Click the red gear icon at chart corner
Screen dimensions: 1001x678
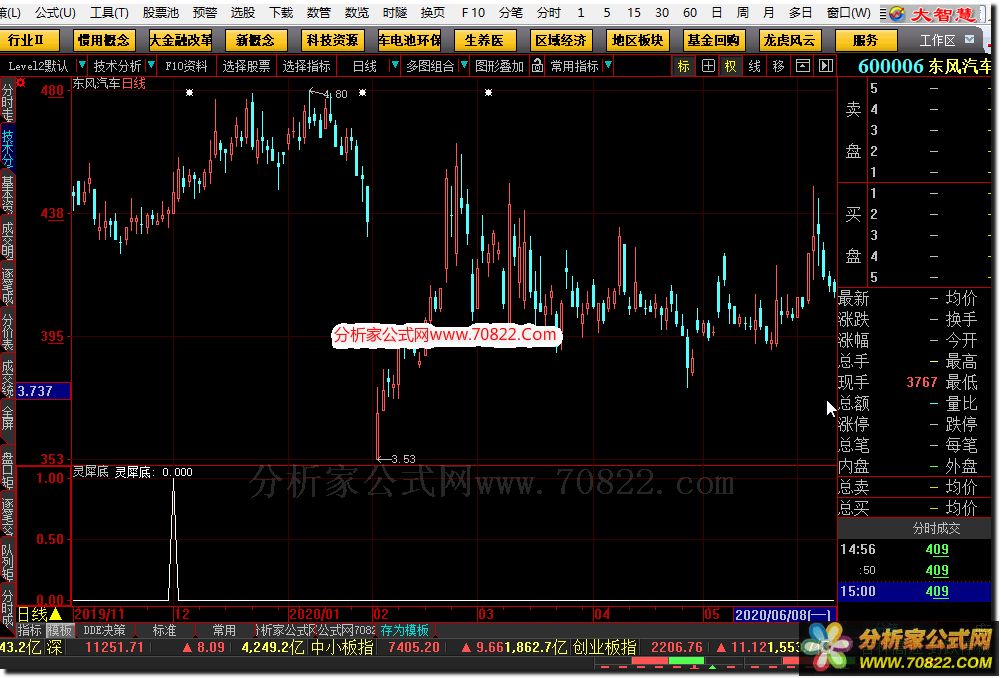20,83
